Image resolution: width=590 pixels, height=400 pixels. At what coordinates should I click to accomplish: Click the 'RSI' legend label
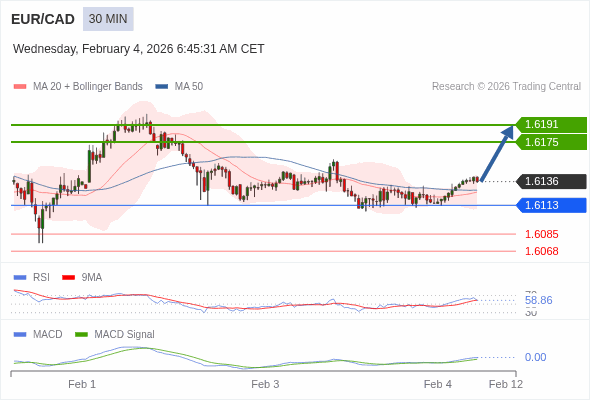41,278
